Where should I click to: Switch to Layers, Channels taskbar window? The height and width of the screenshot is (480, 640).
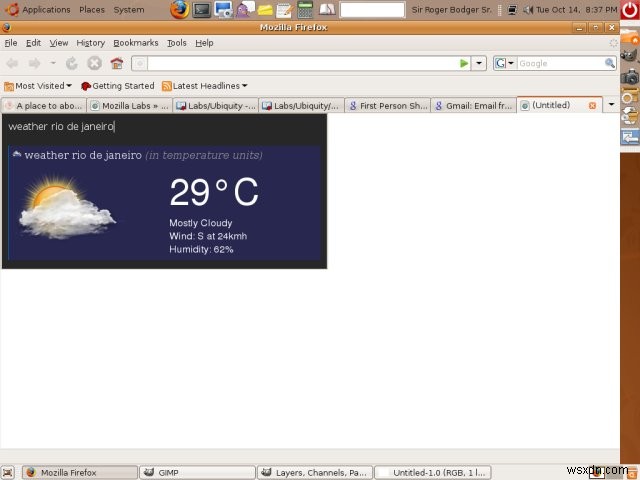(x=315, y=473)
